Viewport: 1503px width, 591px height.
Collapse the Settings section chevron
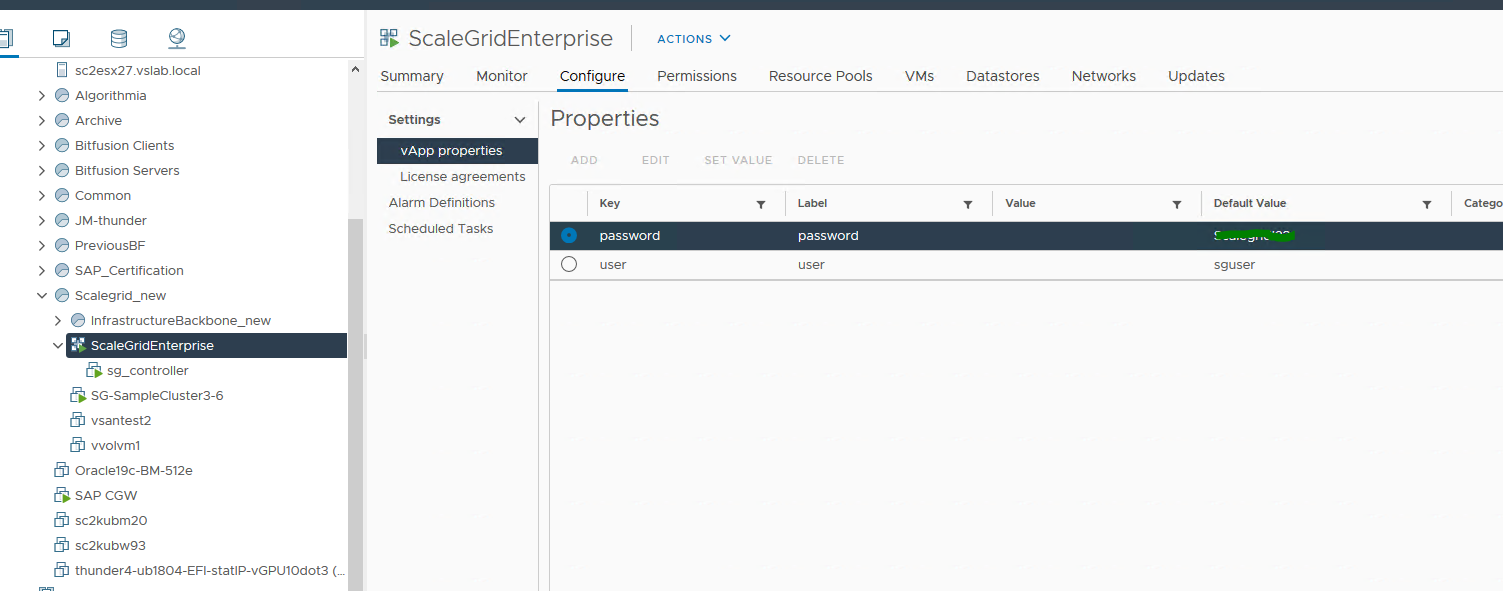520,120
